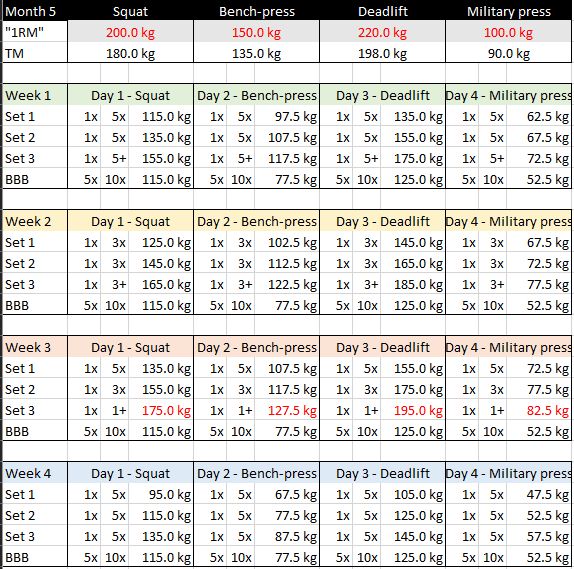Select Week 1 Day 3 - Deadlift header
Viewport: 574px width, 569px height.
point(382,96)
